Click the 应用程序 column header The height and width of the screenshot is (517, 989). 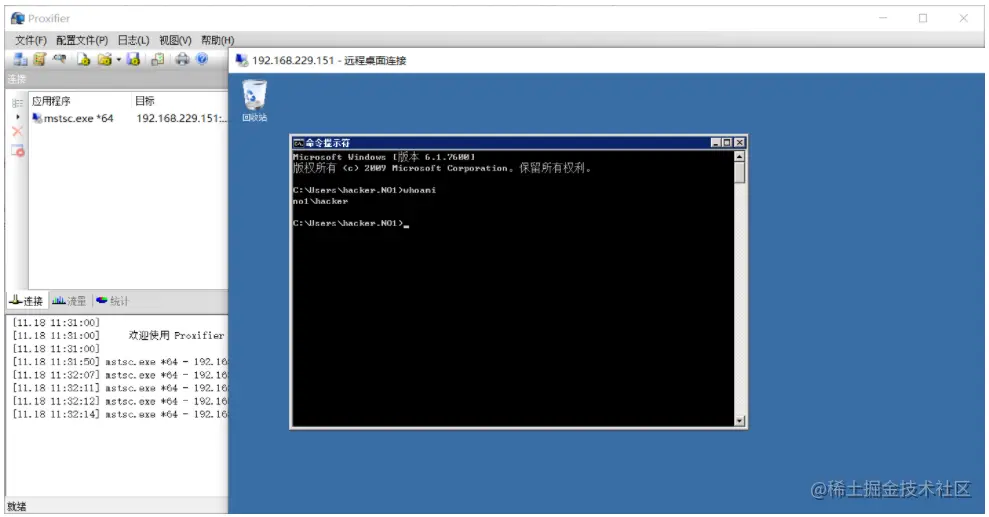[x=51, y=101]
